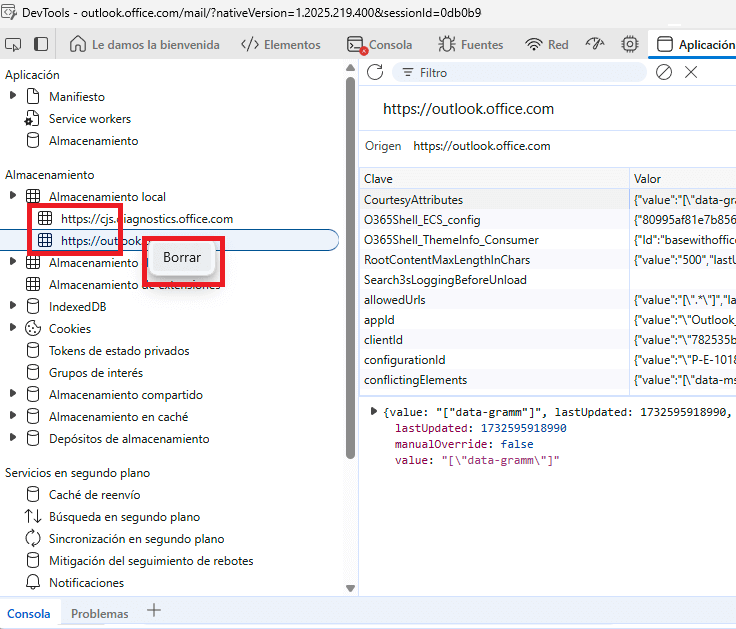Select https://cjs.diagnostics.office.com storage entry
Viewport: 736px width, 629px height.
[x=147, y=219]
